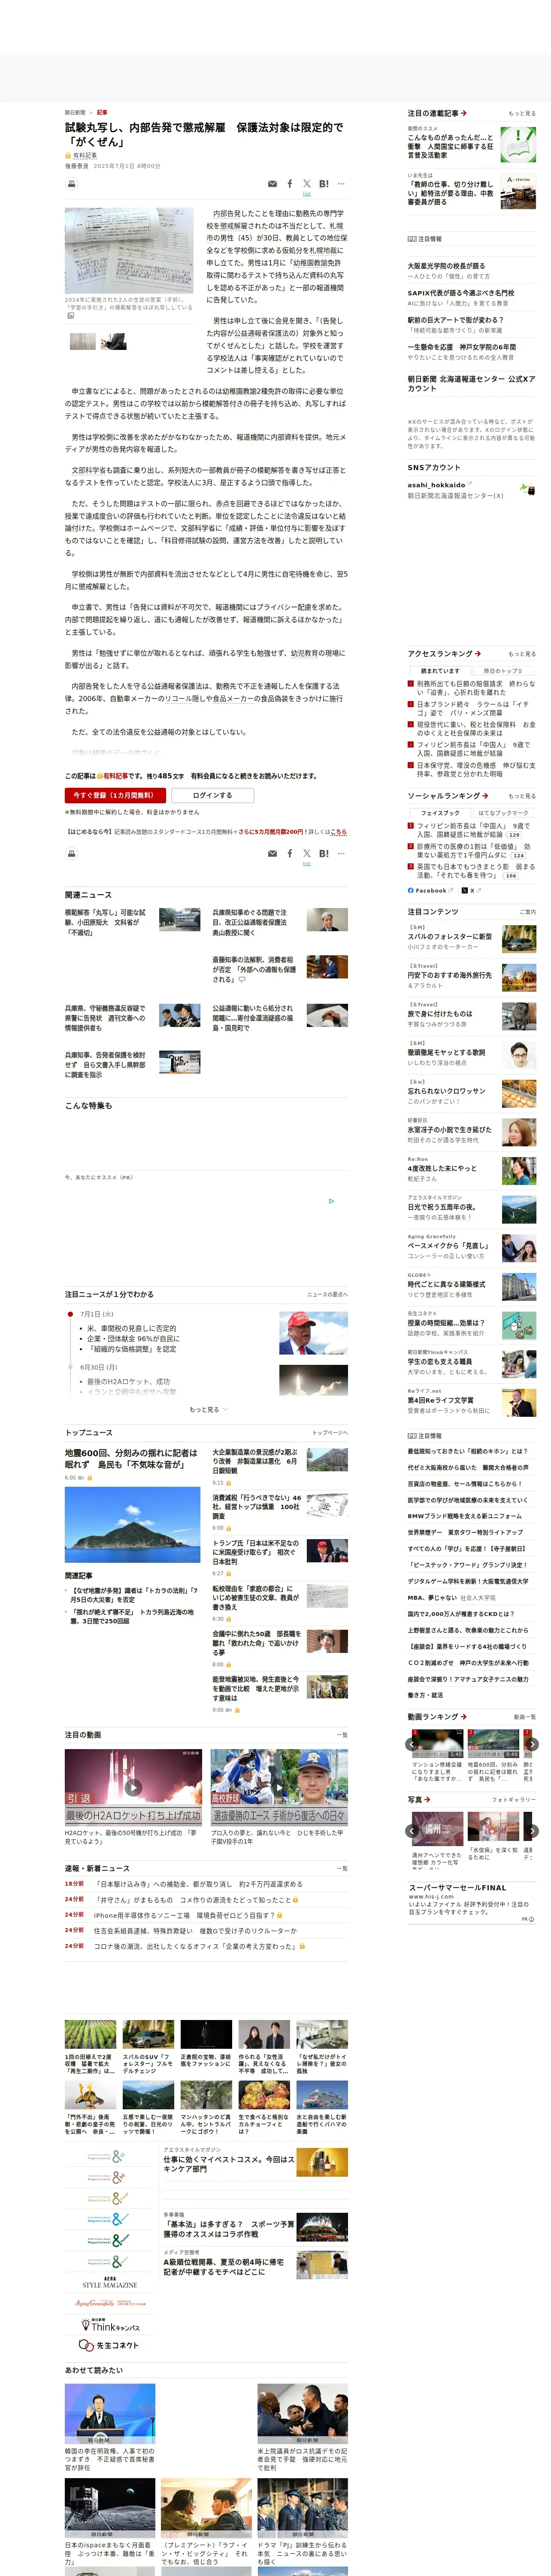551x2576 pixels.
Task: Open 地震600回 headline in トップニュース
Action: click(x=131, y=1458)
